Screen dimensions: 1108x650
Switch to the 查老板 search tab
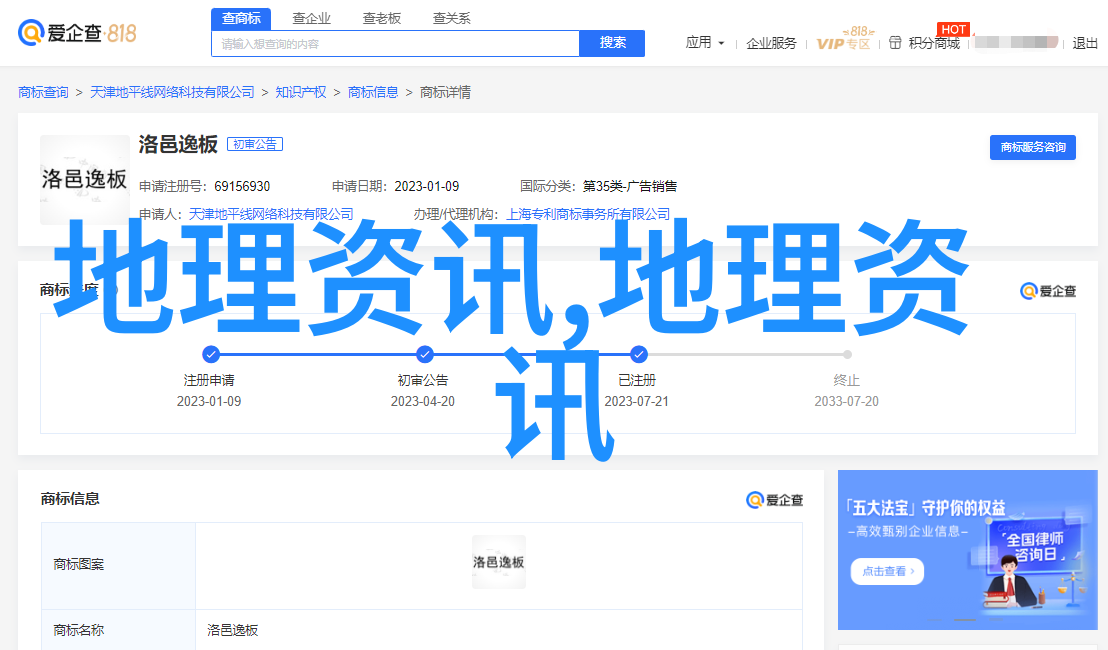(x=382, y=18)
